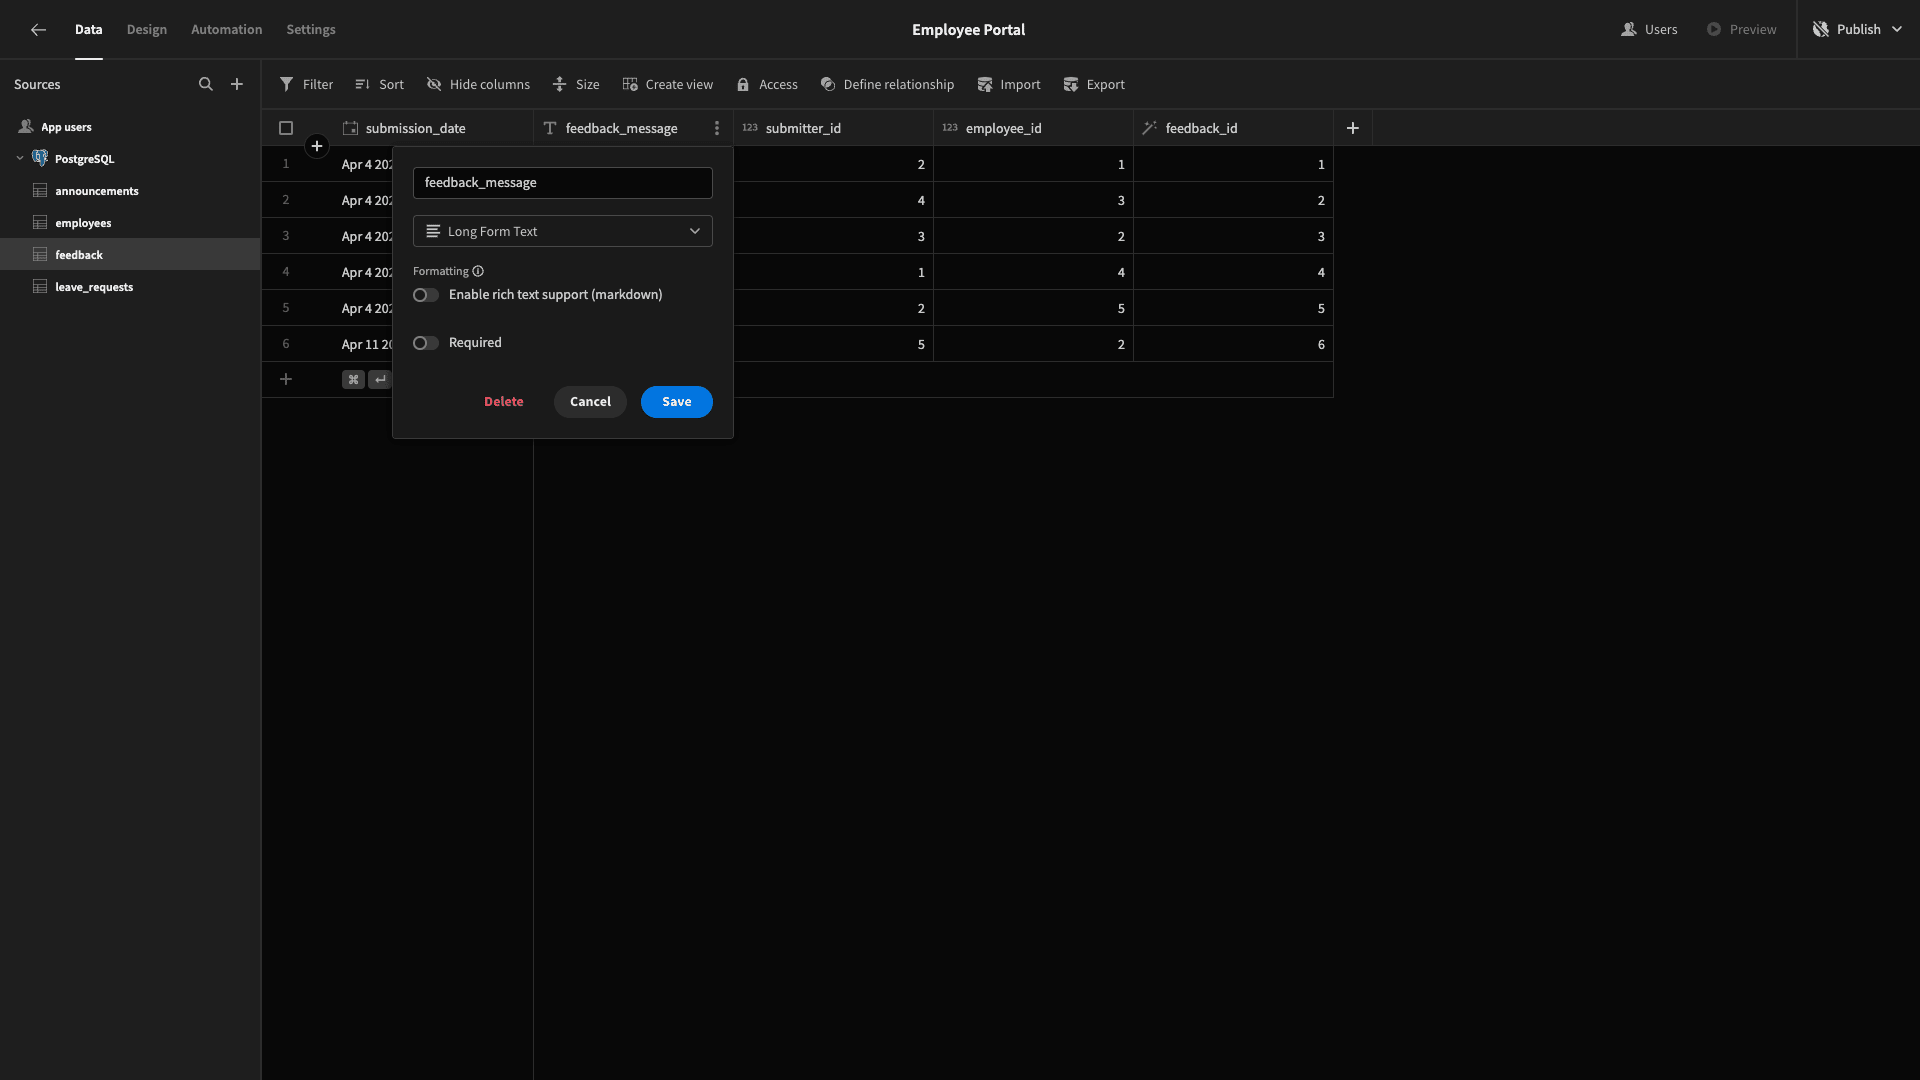
Task: Click the Apr 11 date cell
Action: point(363,344)
